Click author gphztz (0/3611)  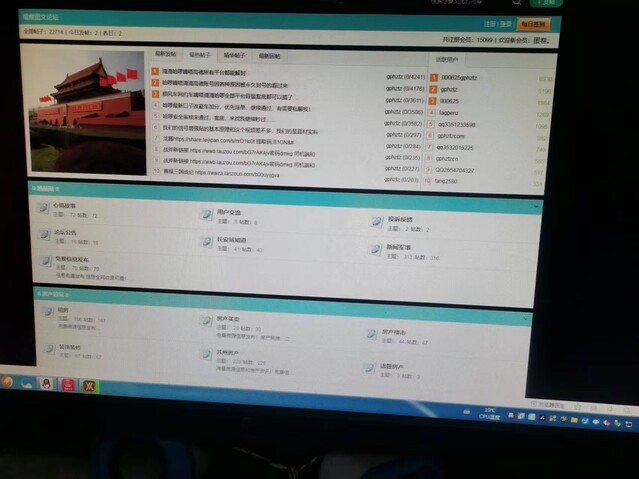[405, 100]
